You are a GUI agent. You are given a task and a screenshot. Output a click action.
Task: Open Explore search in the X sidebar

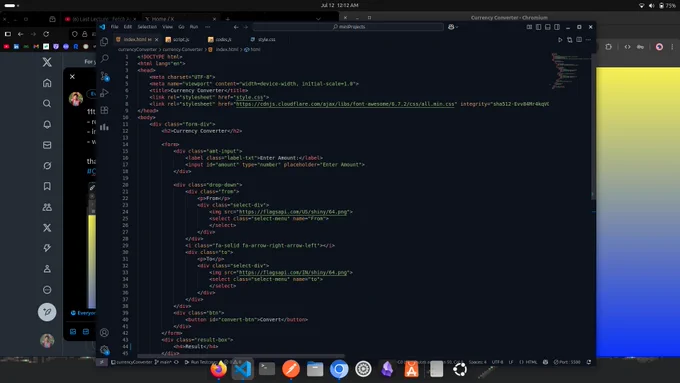pyautogui.click(x=47, y=103)
